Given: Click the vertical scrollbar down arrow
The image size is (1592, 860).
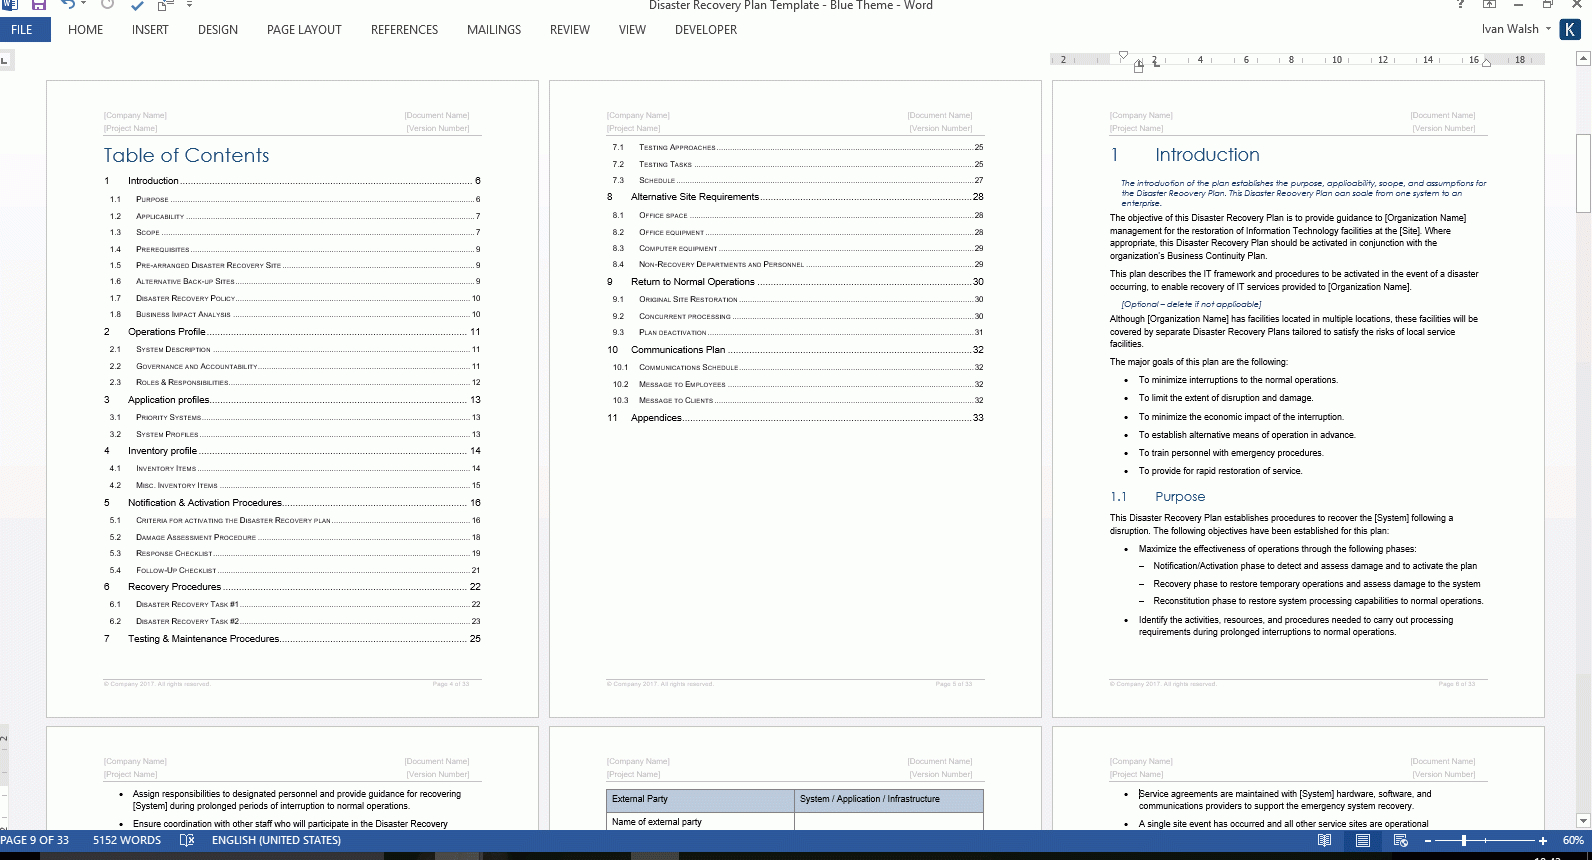Looking at the screenshot, I should tap(1583, 822).
